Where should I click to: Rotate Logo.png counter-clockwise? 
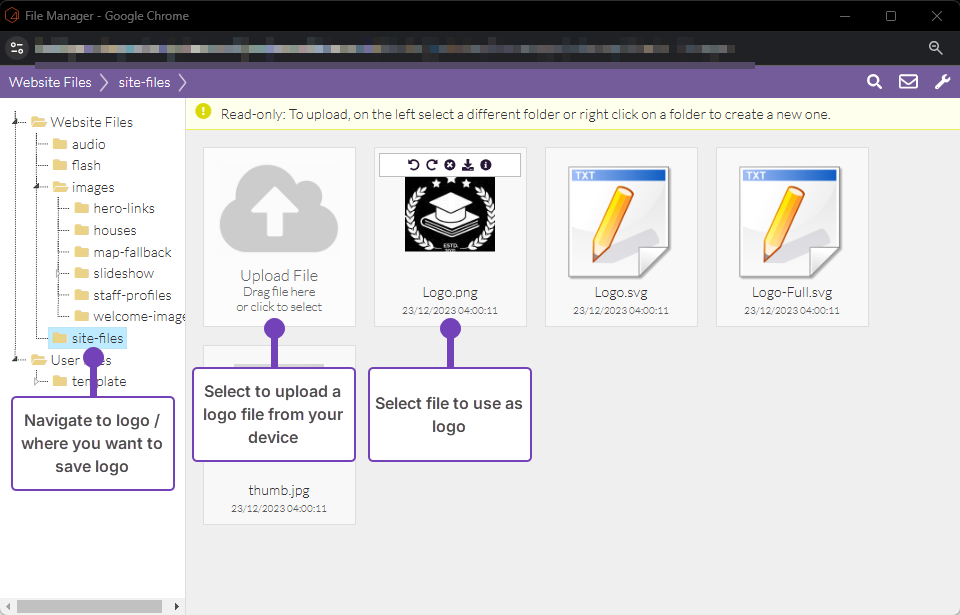coord(414,165)
